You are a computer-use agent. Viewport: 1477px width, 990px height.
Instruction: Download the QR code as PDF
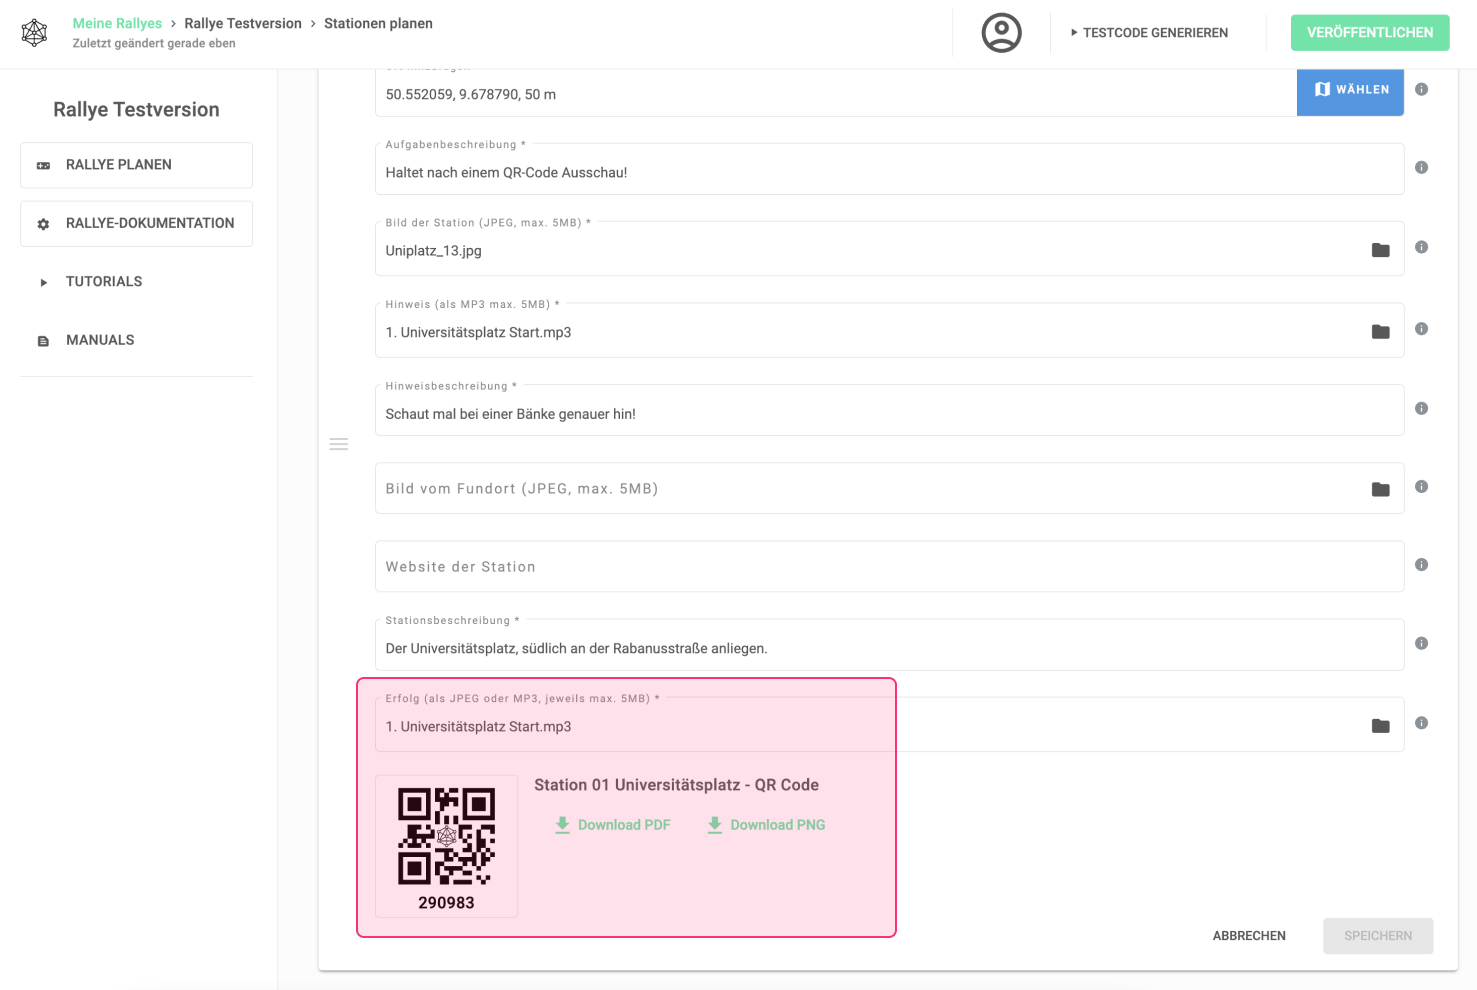(612, 825)
